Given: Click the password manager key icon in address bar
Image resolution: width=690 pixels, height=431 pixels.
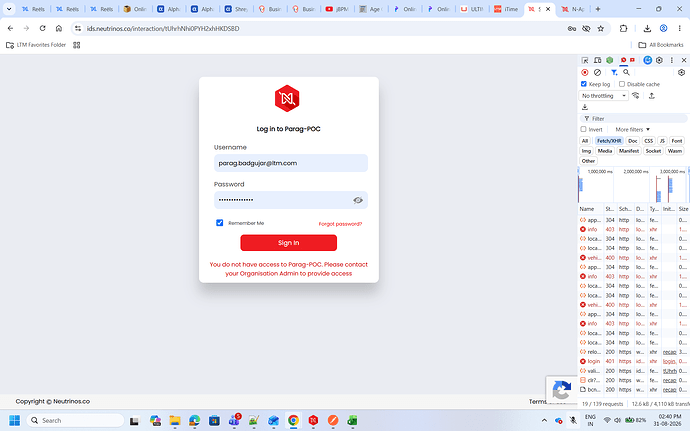Looking at the screenshot, I should (572, 29).
